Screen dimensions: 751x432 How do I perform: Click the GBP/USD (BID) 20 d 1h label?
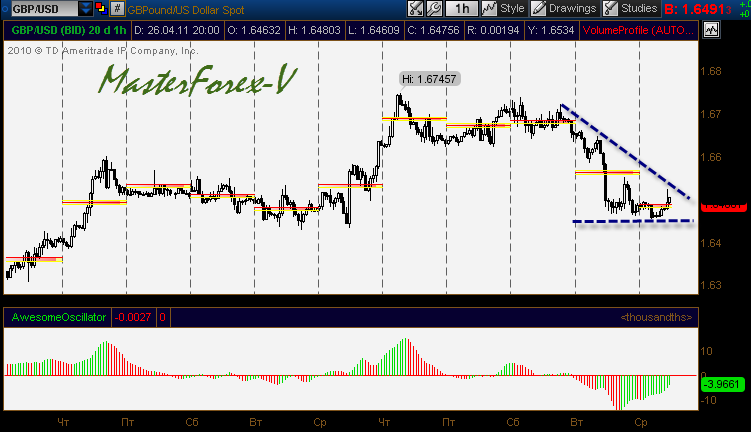tap(68, 30)
